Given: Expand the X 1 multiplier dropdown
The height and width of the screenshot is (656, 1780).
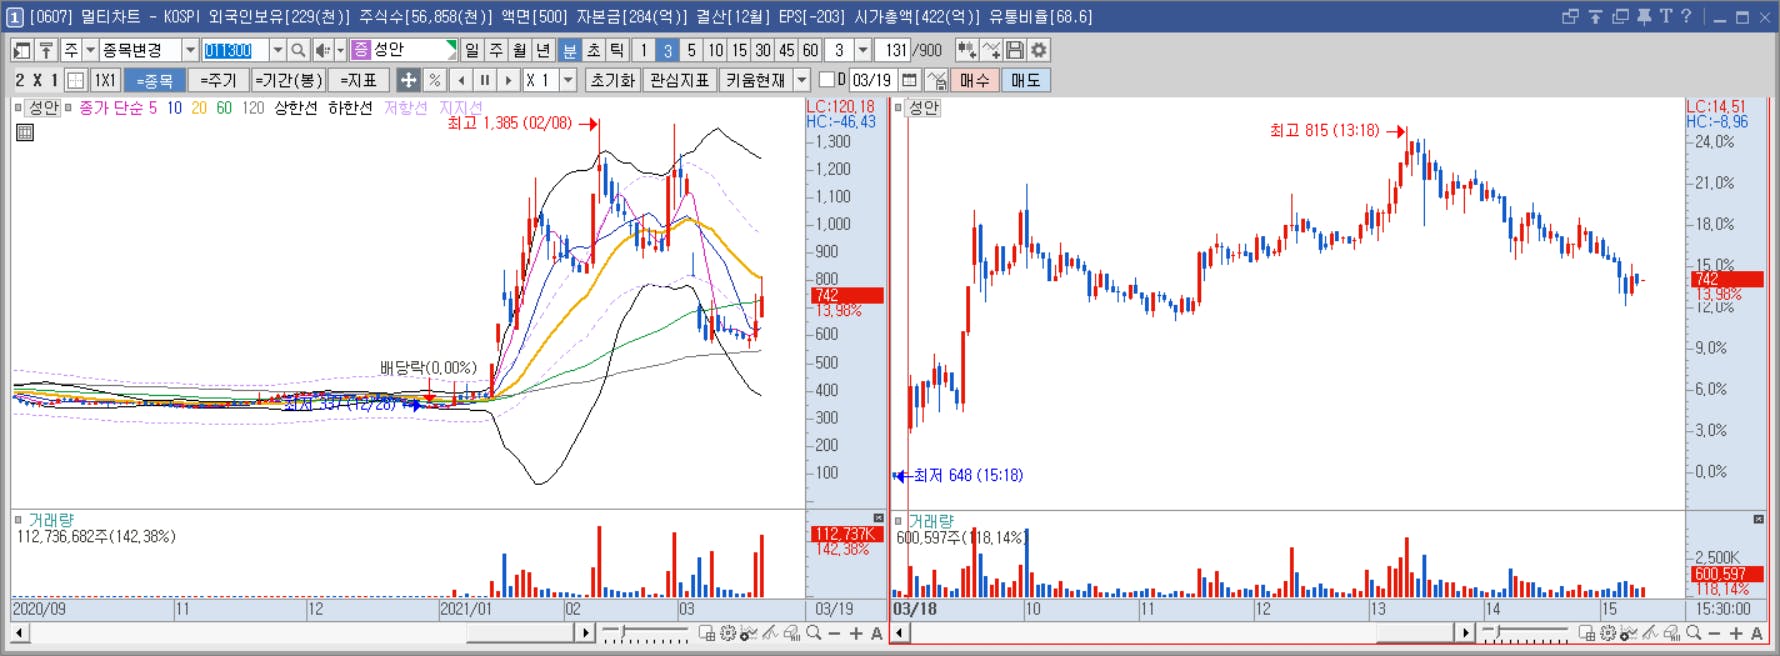Looking at the screenshot, I should 568,80.
